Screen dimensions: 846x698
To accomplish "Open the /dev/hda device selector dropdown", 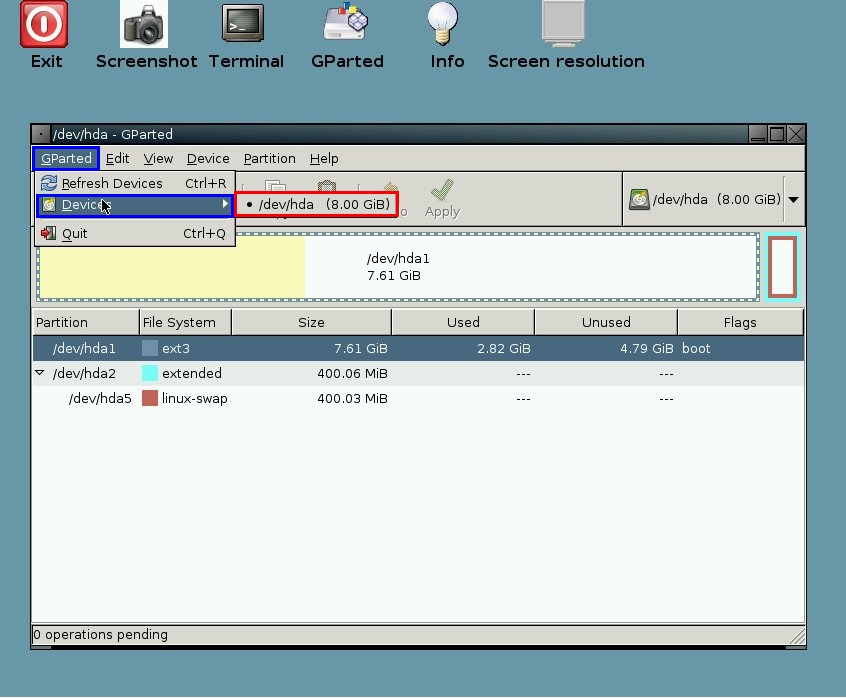I will coord(713,200).
